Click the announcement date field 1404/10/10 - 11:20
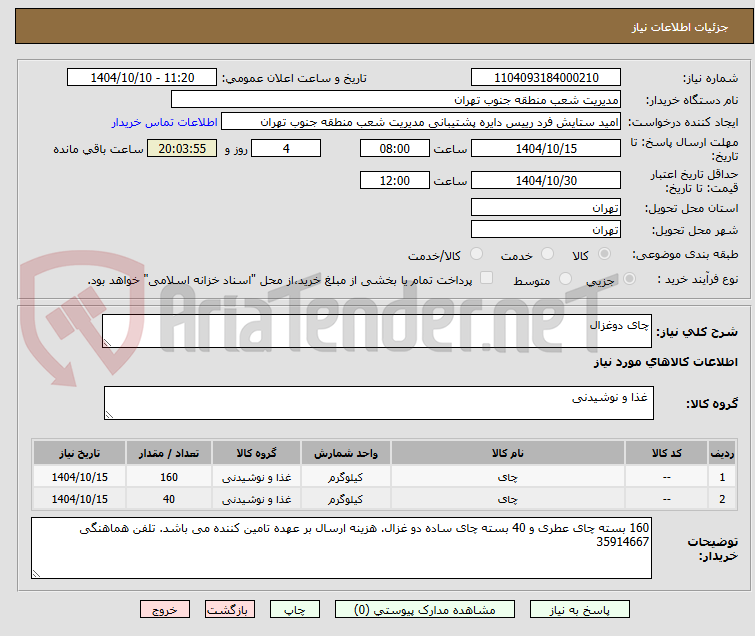This screenshot has height=636, width=755. tap(142, 78)
